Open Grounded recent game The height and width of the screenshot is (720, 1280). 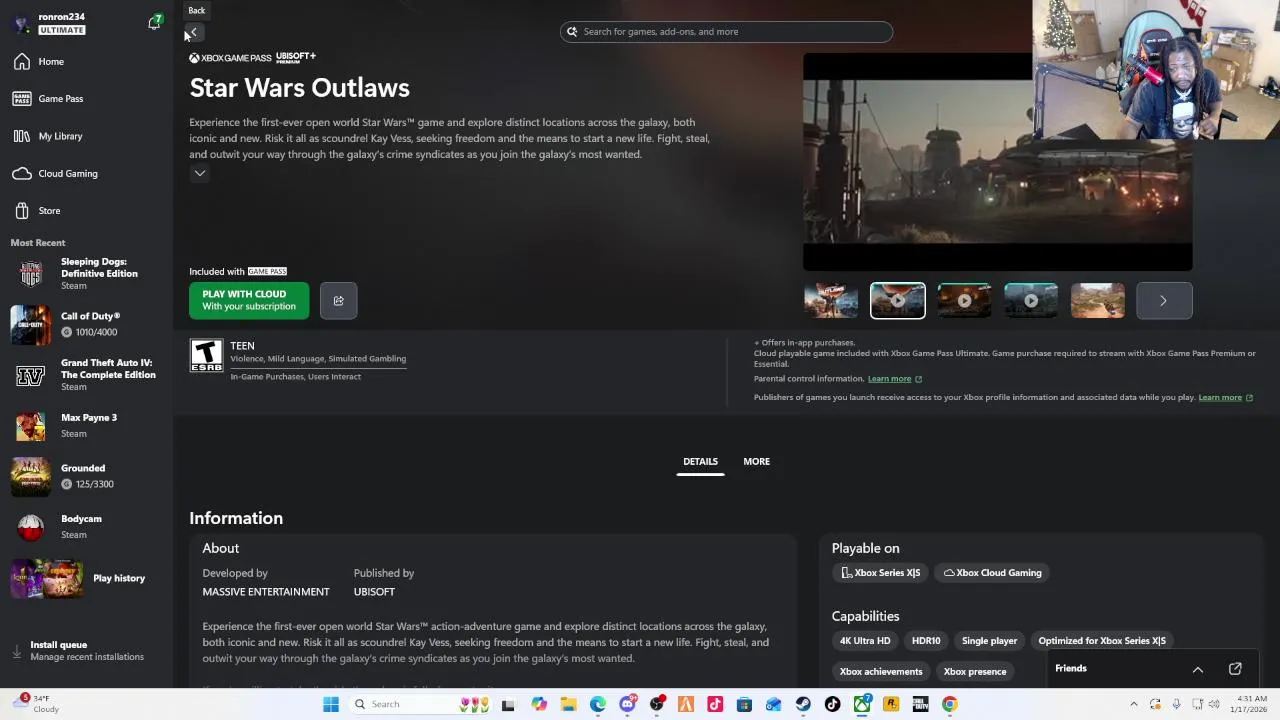click(86, 476)
